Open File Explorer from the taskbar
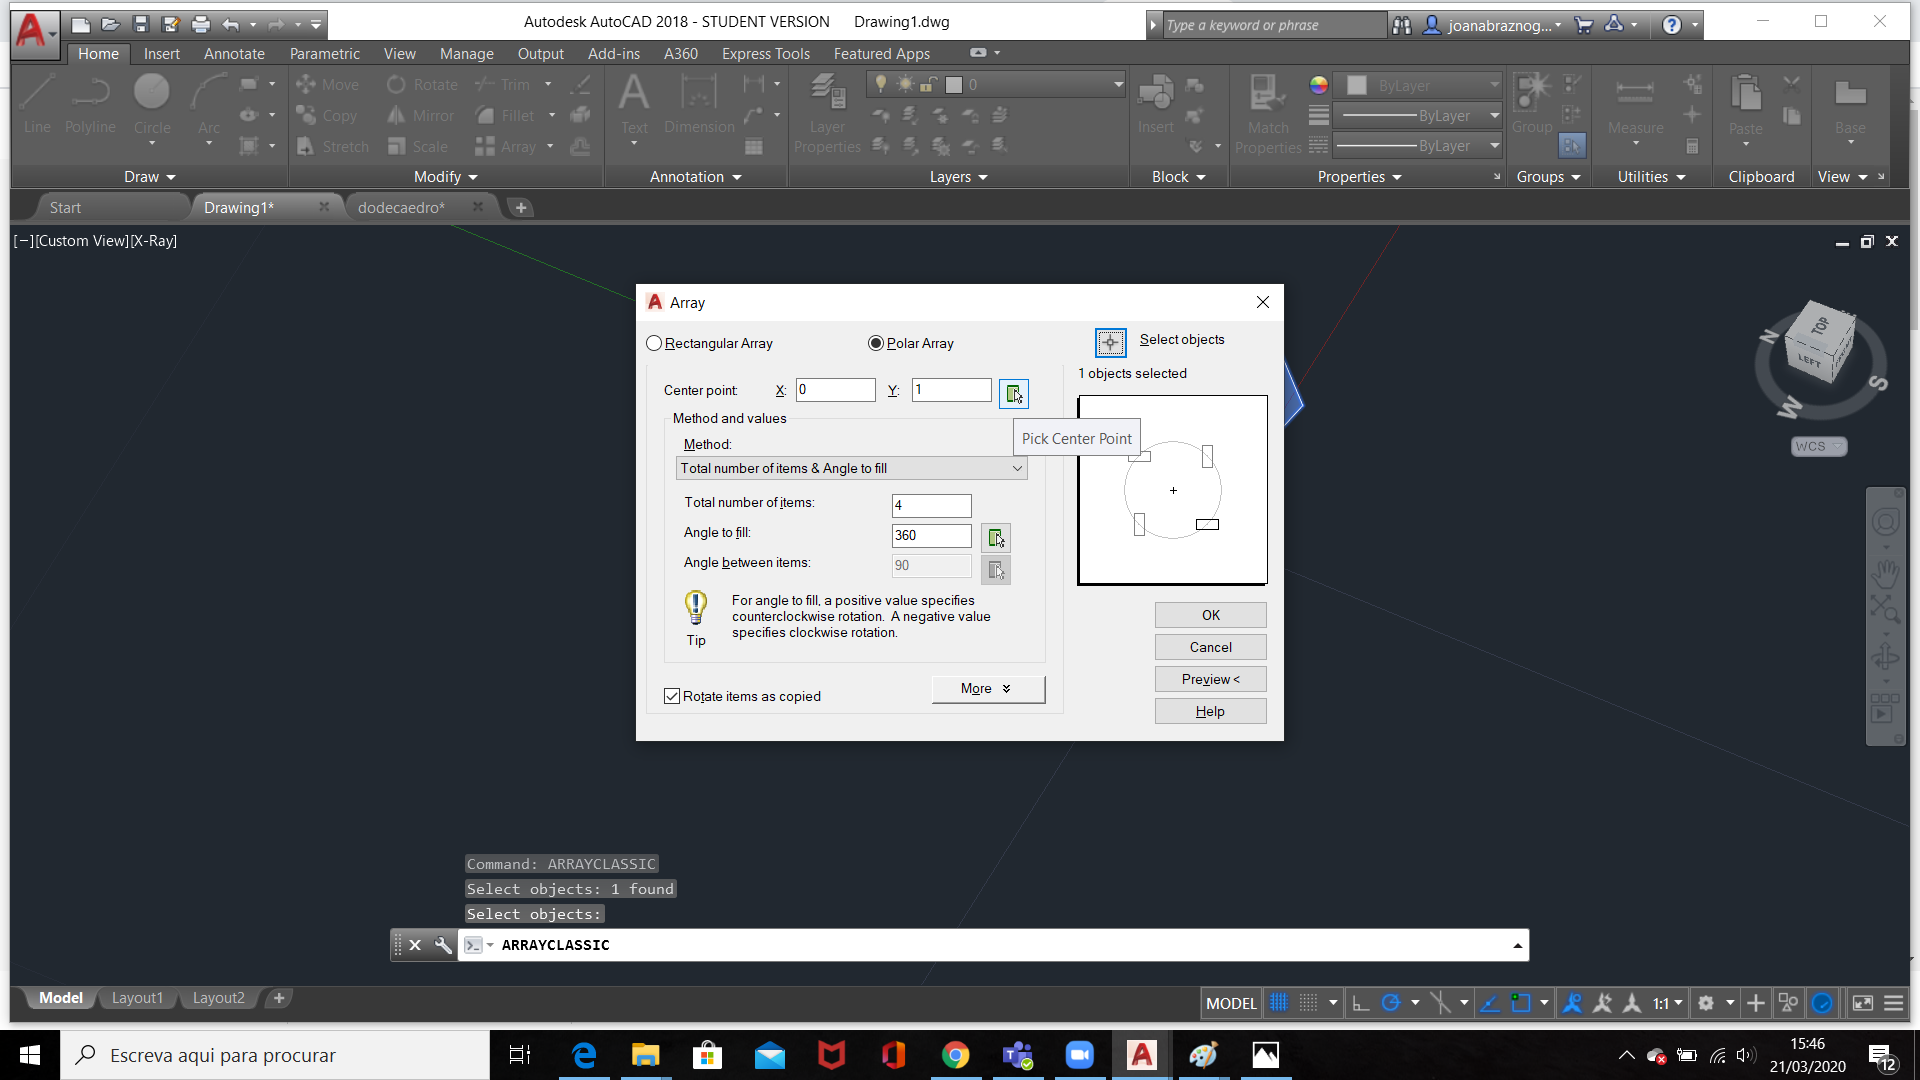Image resolution: width=1920 pixels, height=1080 pixels. coord(645,1055)
